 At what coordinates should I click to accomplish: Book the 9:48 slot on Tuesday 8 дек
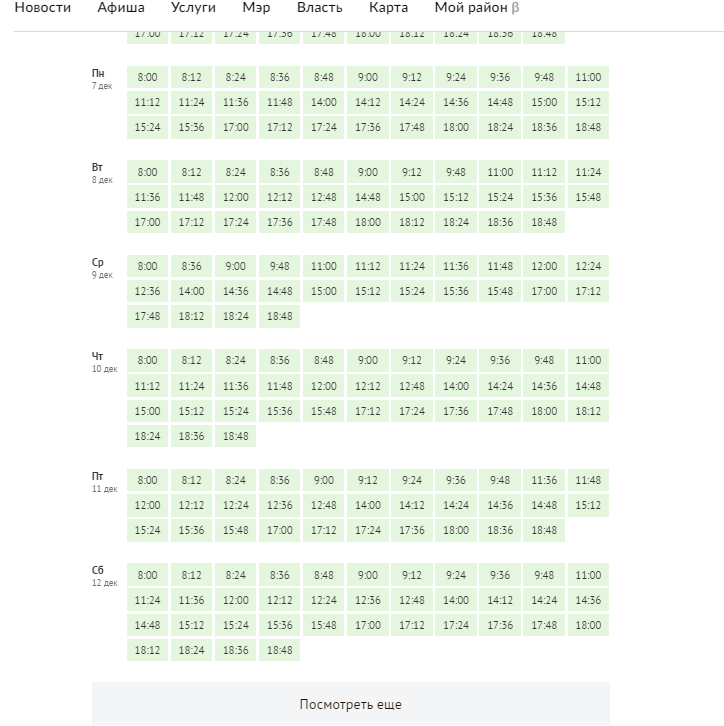[x=456, y=172]
